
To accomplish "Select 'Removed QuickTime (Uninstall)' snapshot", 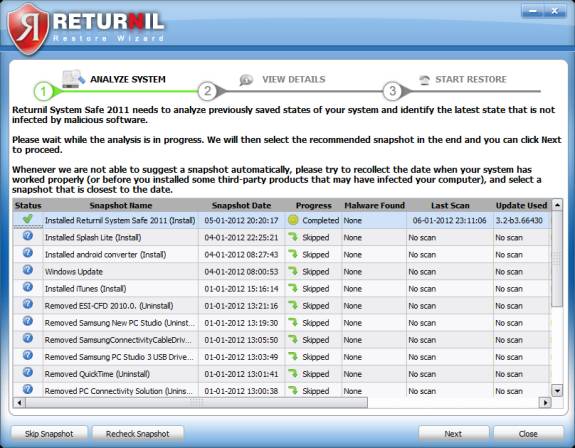I will pos(97,374).
